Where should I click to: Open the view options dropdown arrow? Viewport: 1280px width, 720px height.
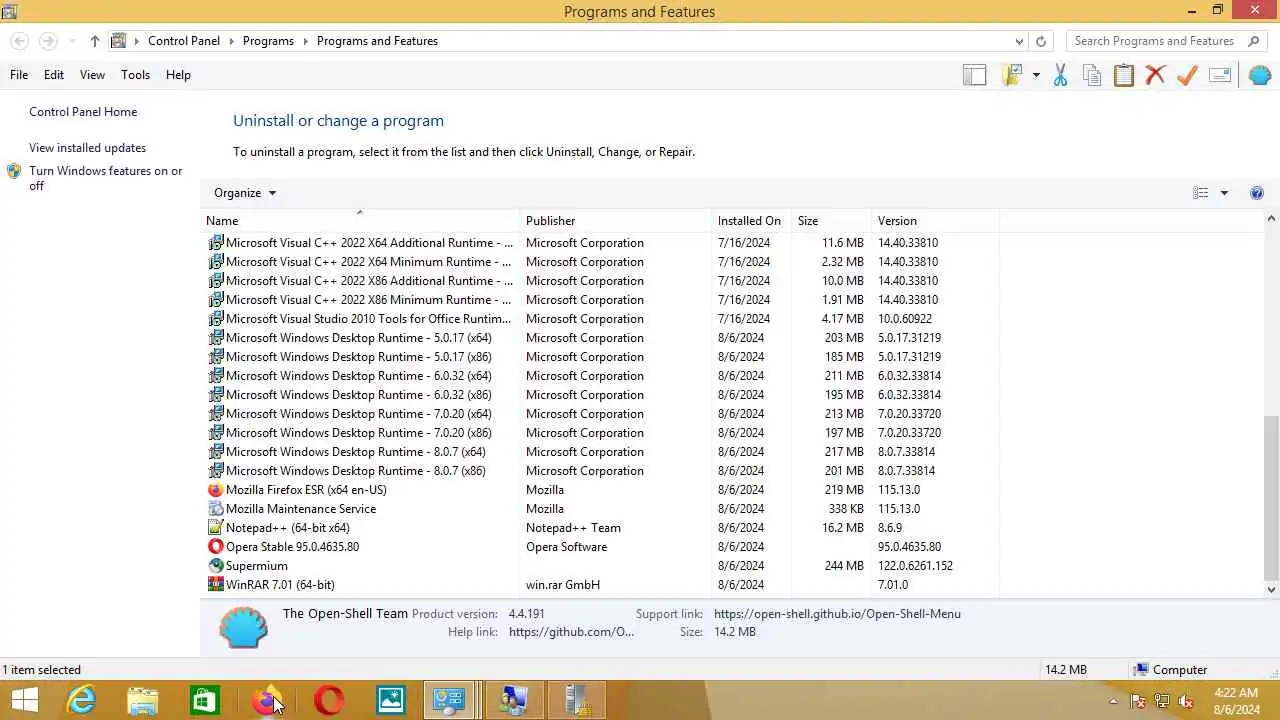[1224, 193]
